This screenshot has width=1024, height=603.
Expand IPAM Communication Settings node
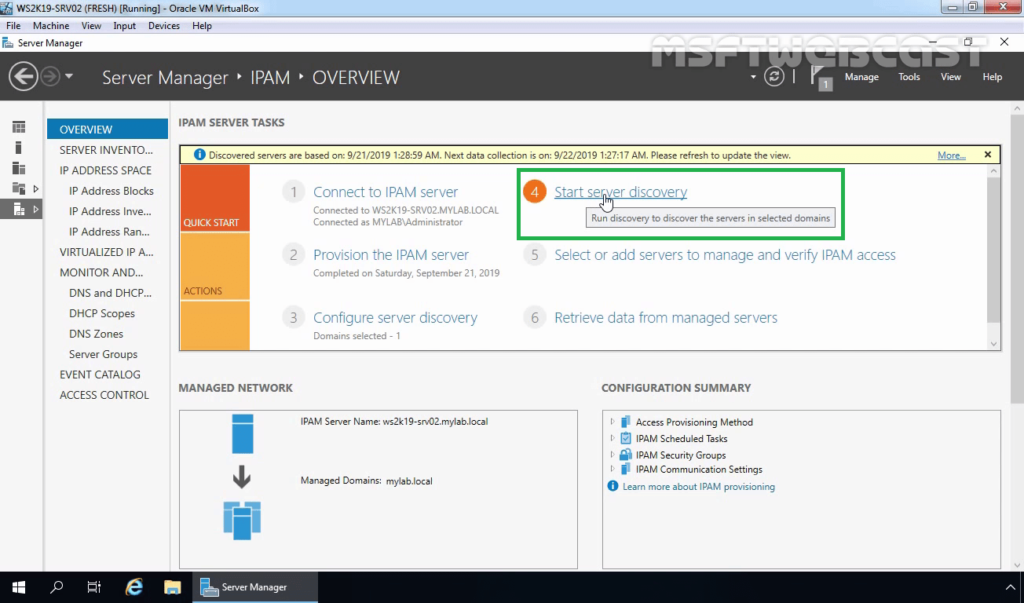(612, 469)
